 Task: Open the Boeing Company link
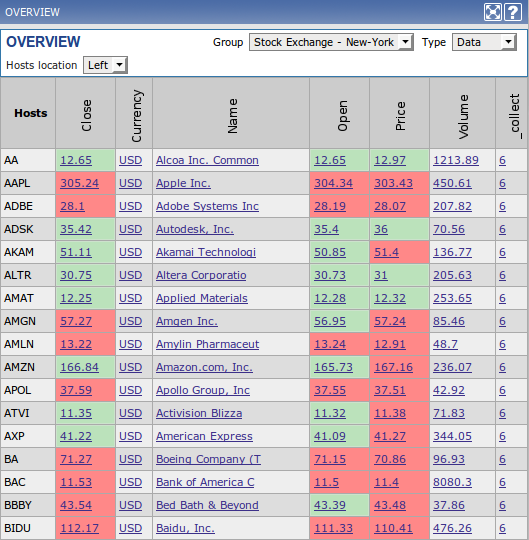click(208, 459)
